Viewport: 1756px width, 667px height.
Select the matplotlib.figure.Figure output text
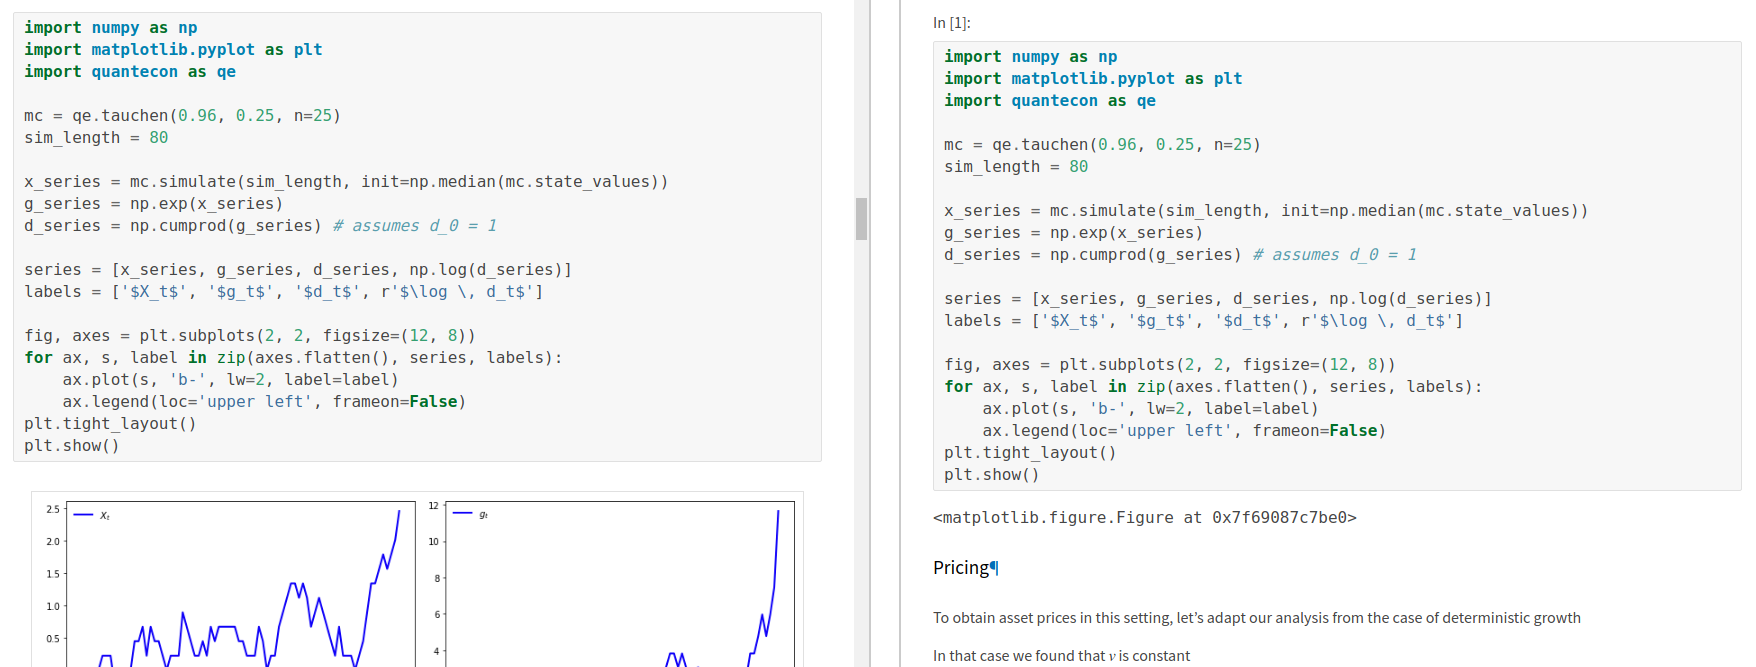pos(1145,518)
